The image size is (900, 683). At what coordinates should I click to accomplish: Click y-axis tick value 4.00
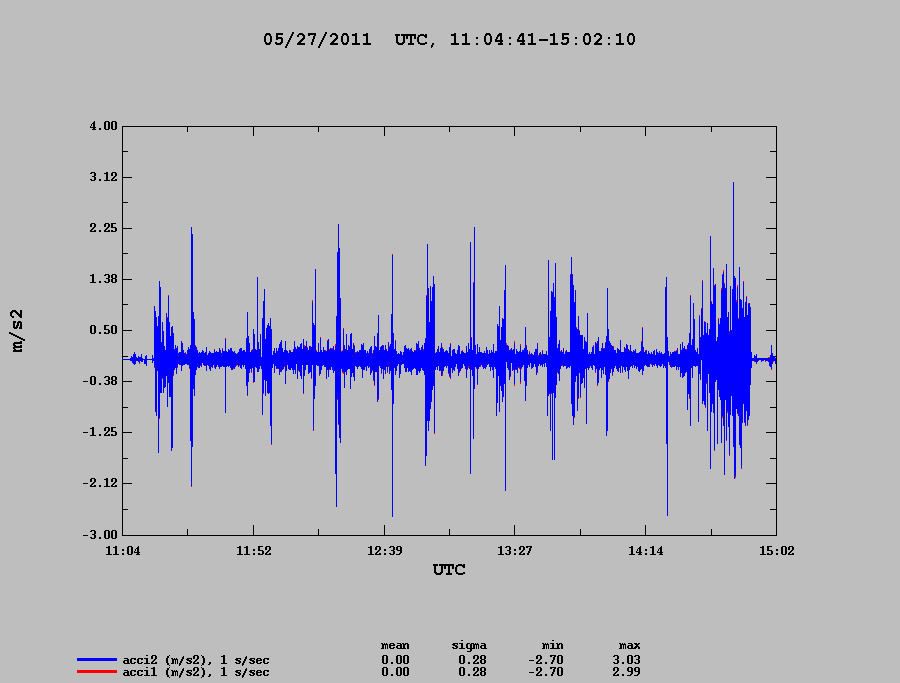103,126
